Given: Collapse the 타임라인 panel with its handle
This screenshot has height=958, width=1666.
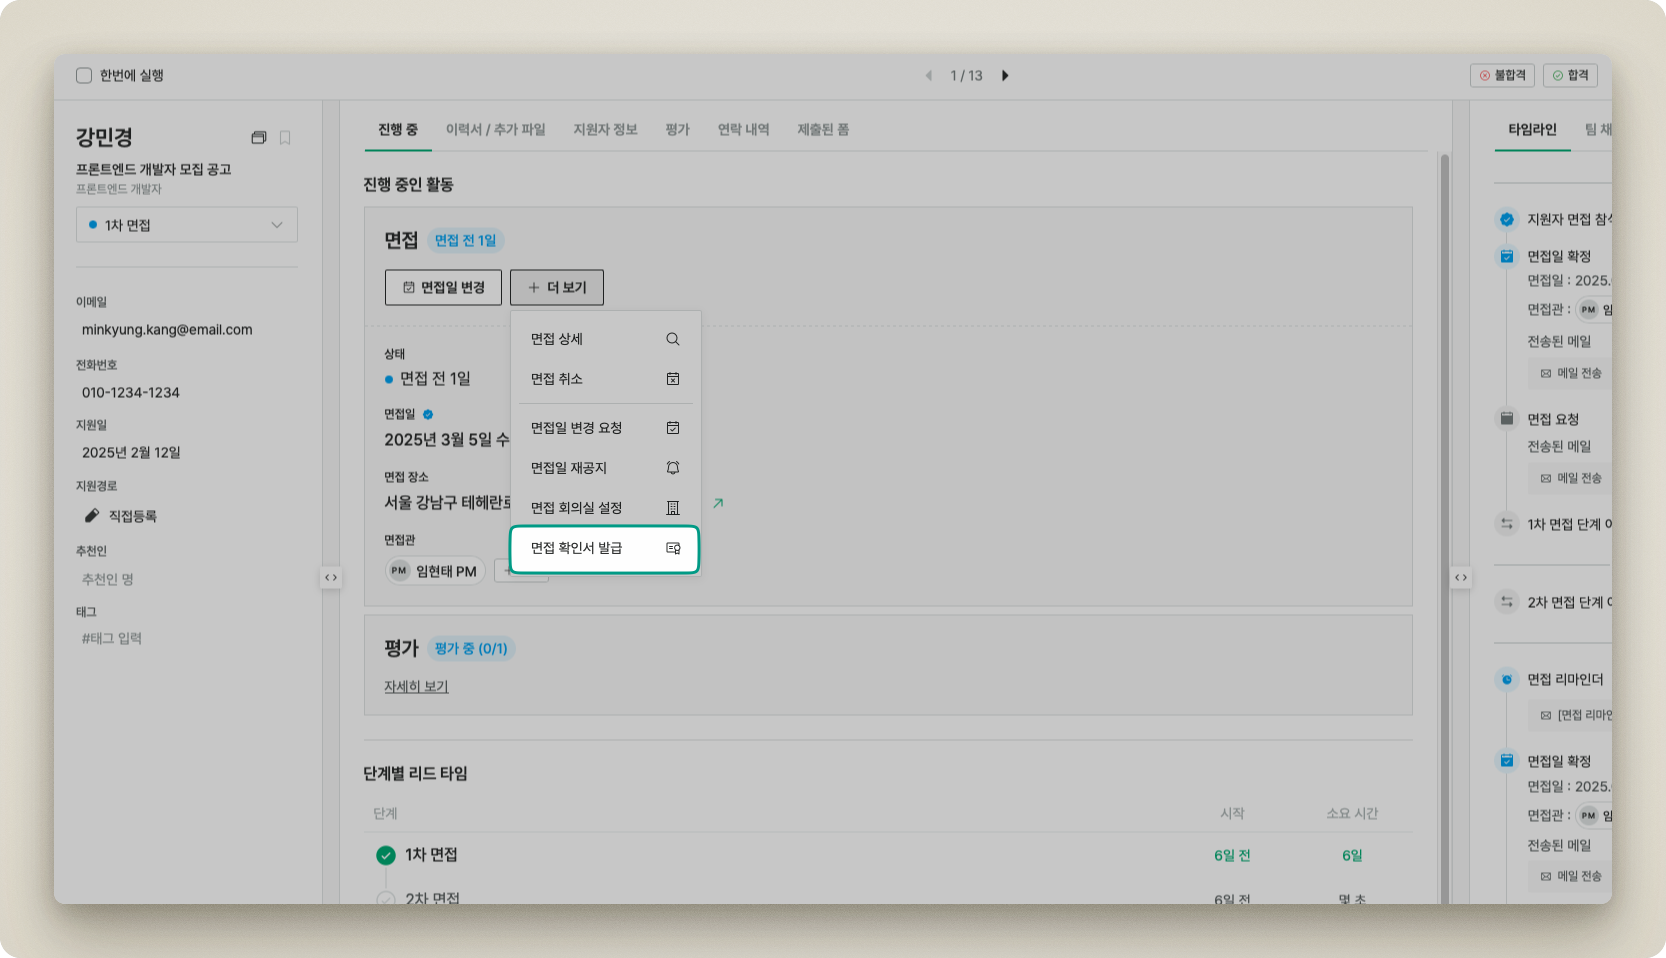Looking at the screenshot, I should pyautogui.click(x=1462, y=577).
